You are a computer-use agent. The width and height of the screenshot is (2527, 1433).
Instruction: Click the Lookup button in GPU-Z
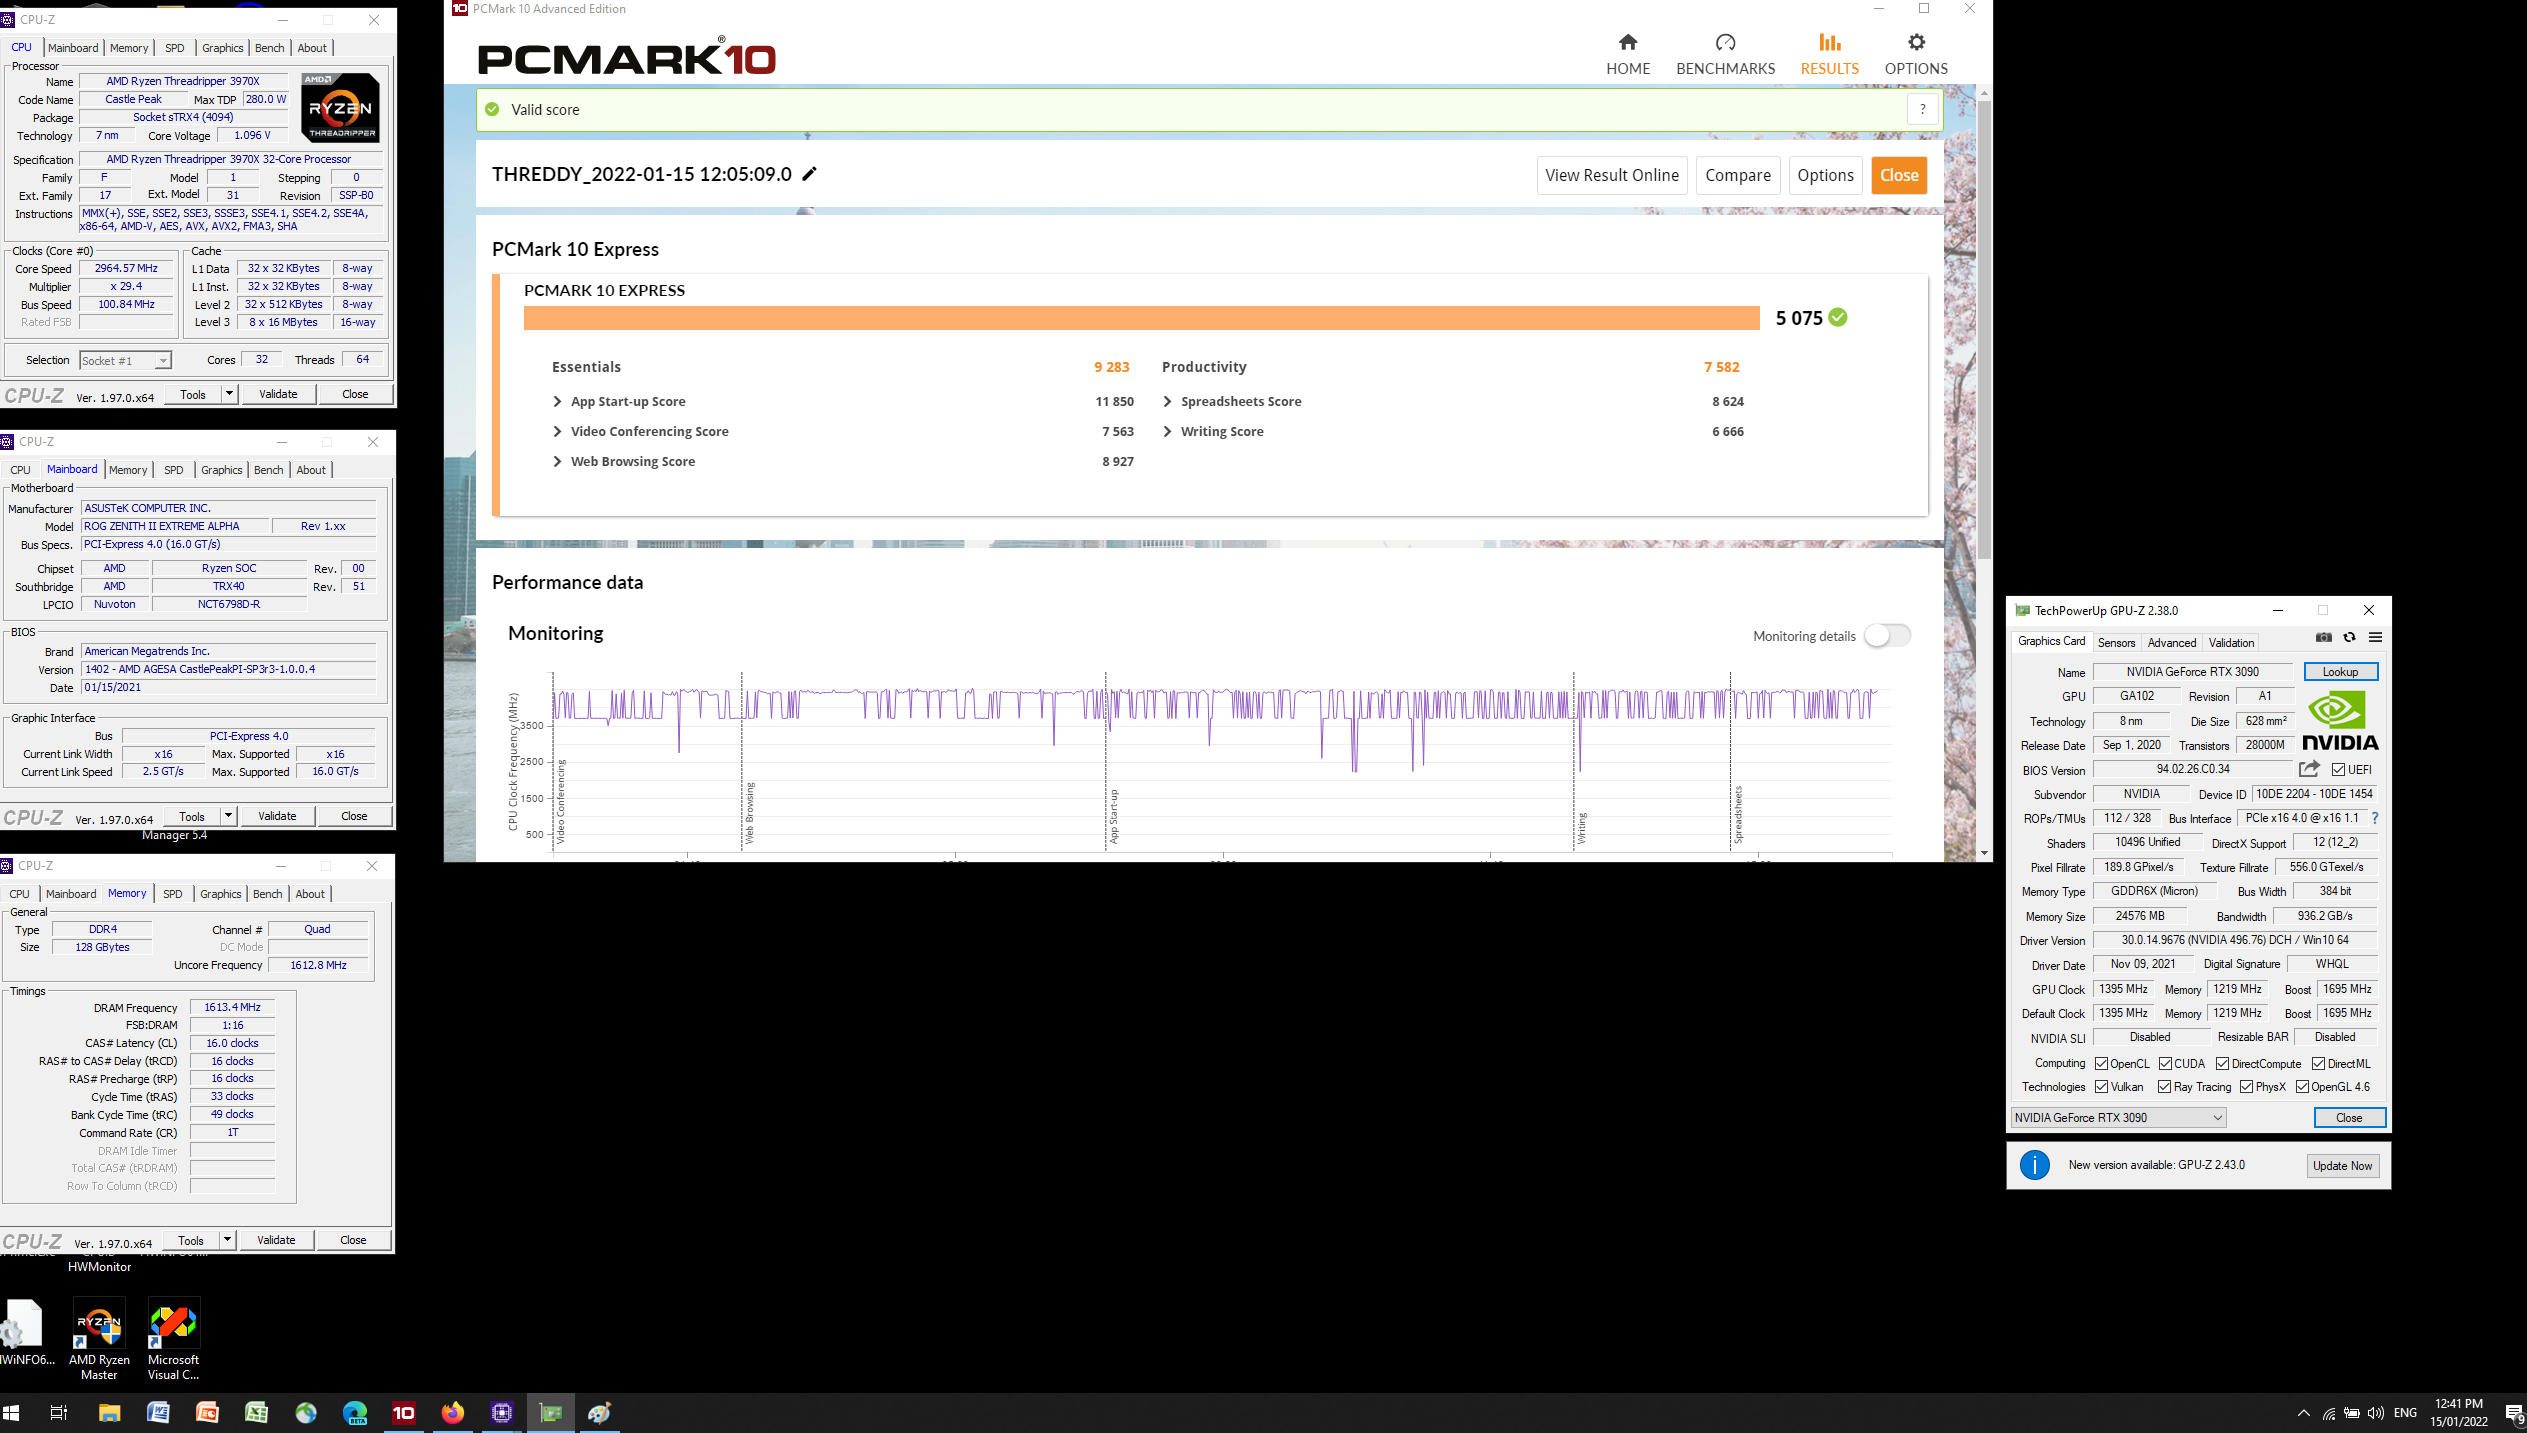click(x=2340, y=672)
